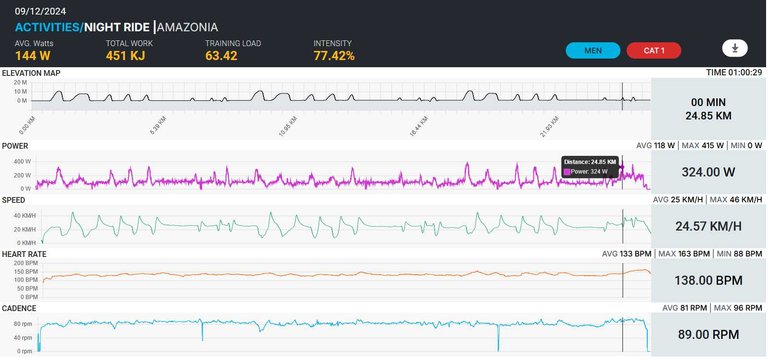Click the power MIN 0 W stat
Screen dimensions: 768x362
(746, 145)
